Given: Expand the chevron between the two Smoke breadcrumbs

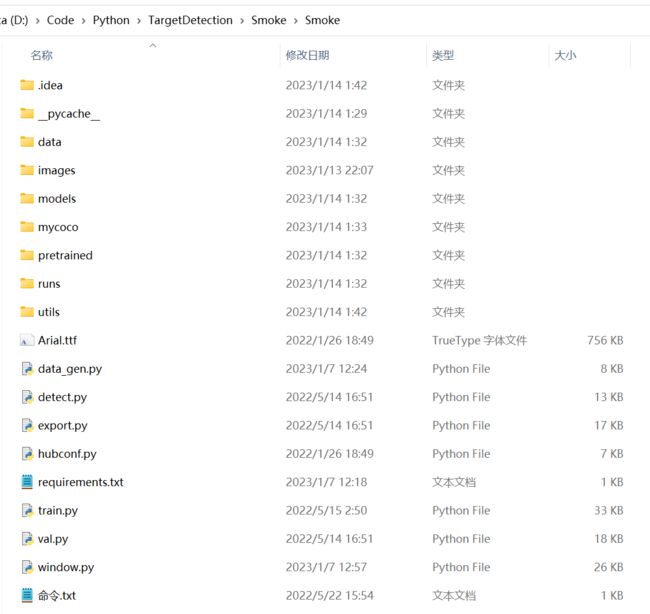Looking at the screenshot, I should click(296, 21).
